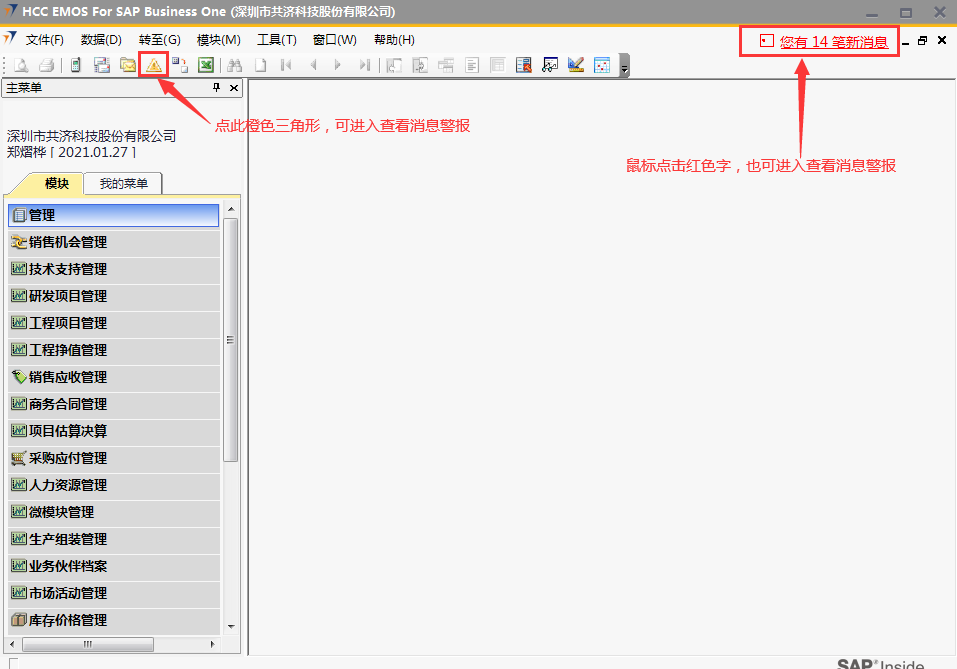Click the mobile phone SMS toolbar icon

[75, 65]
